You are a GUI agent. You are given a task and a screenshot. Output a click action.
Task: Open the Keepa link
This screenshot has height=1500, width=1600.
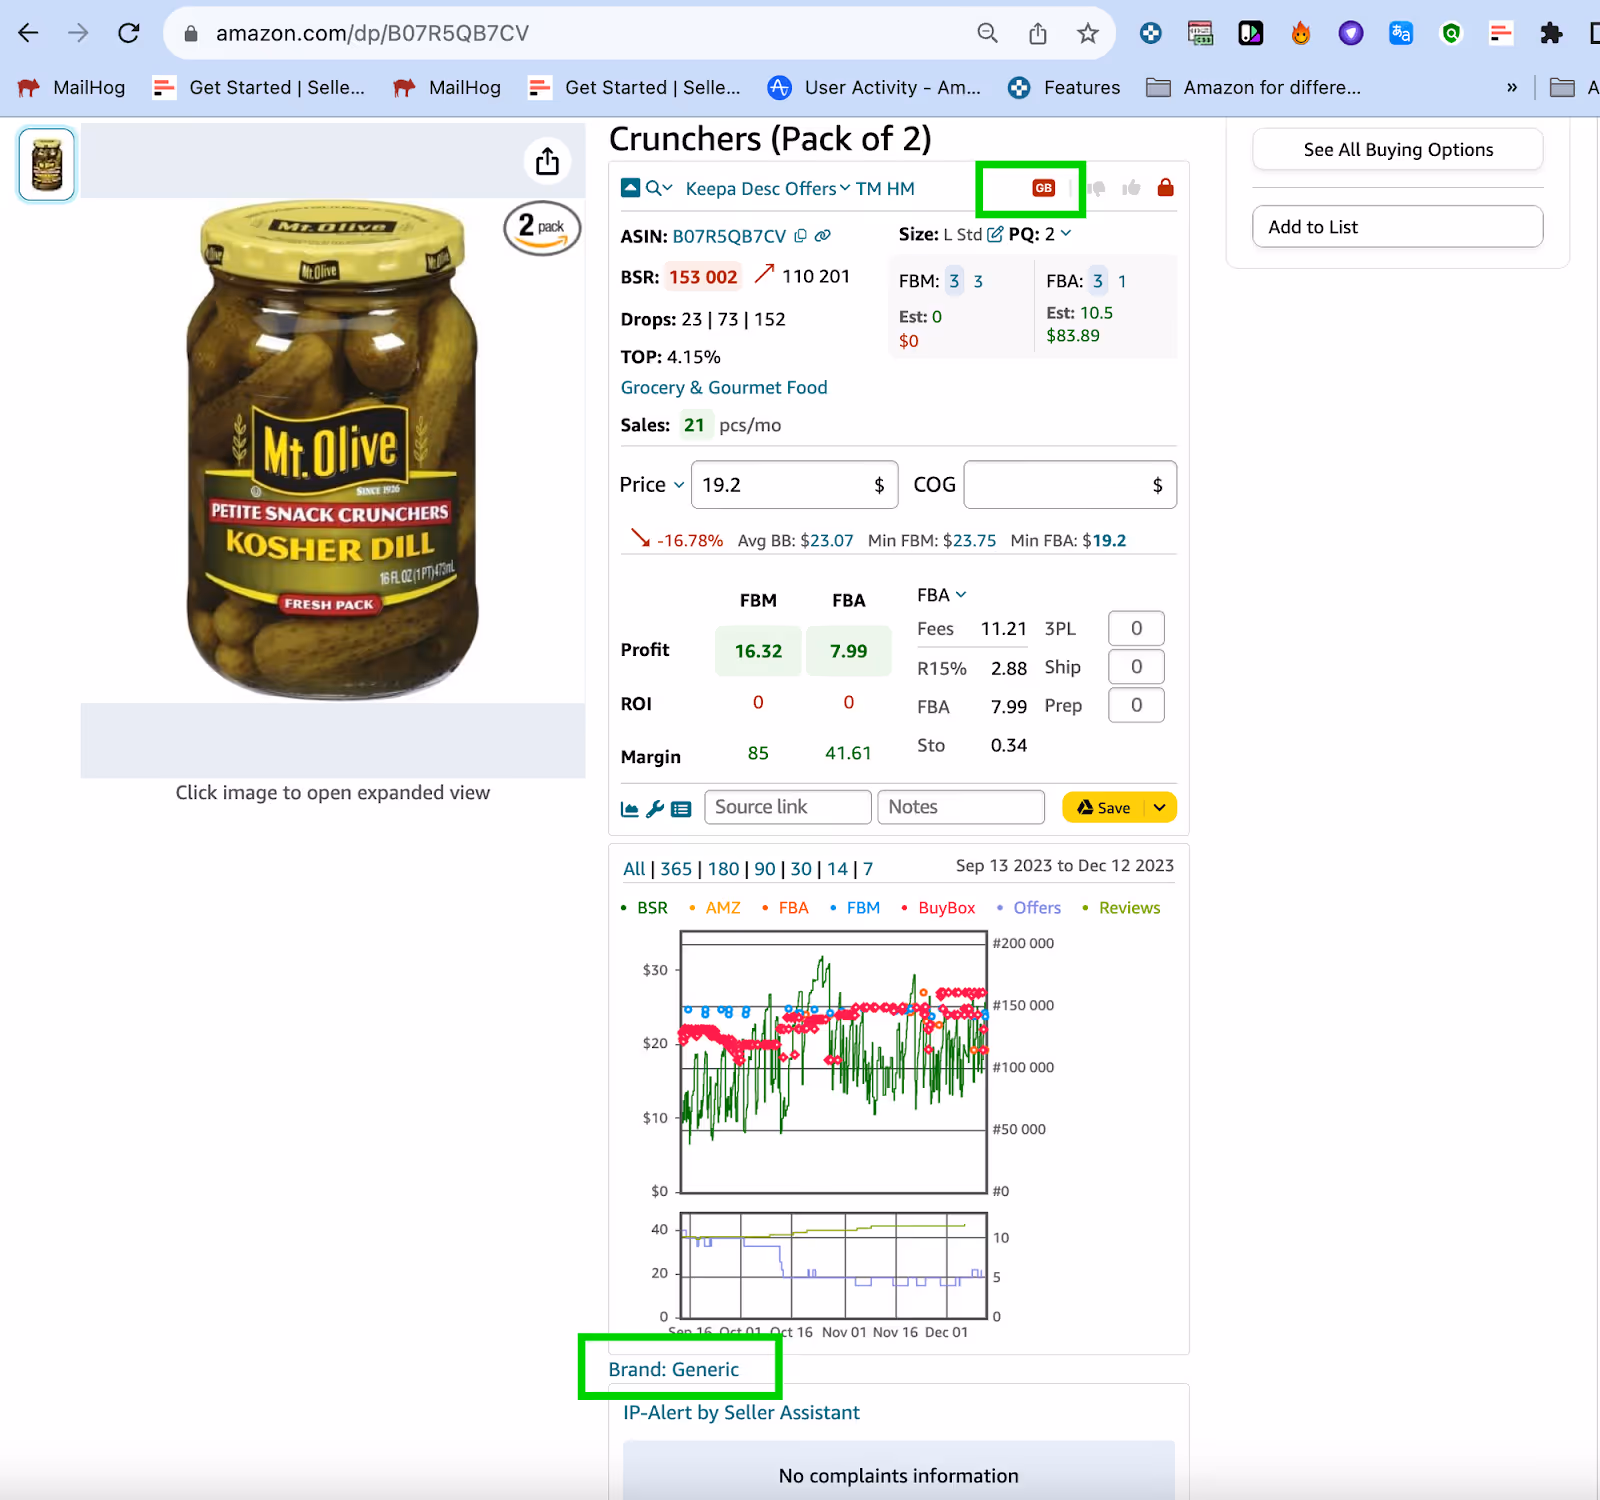[710, 188]
